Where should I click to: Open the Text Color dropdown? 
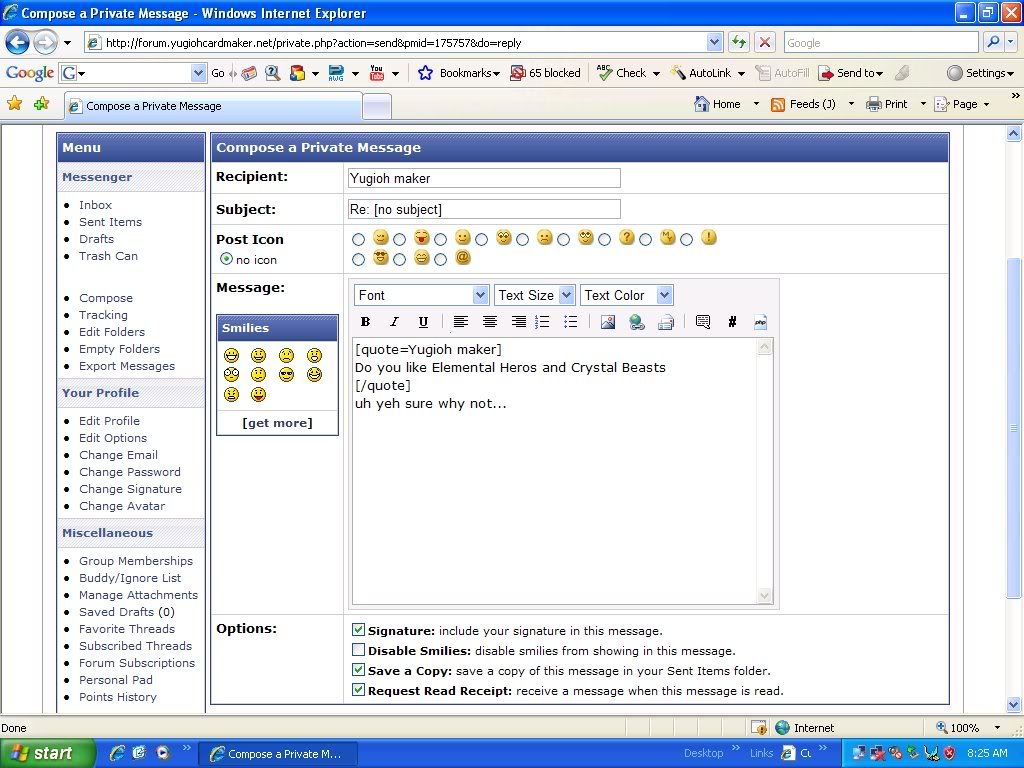pos(627,295)
